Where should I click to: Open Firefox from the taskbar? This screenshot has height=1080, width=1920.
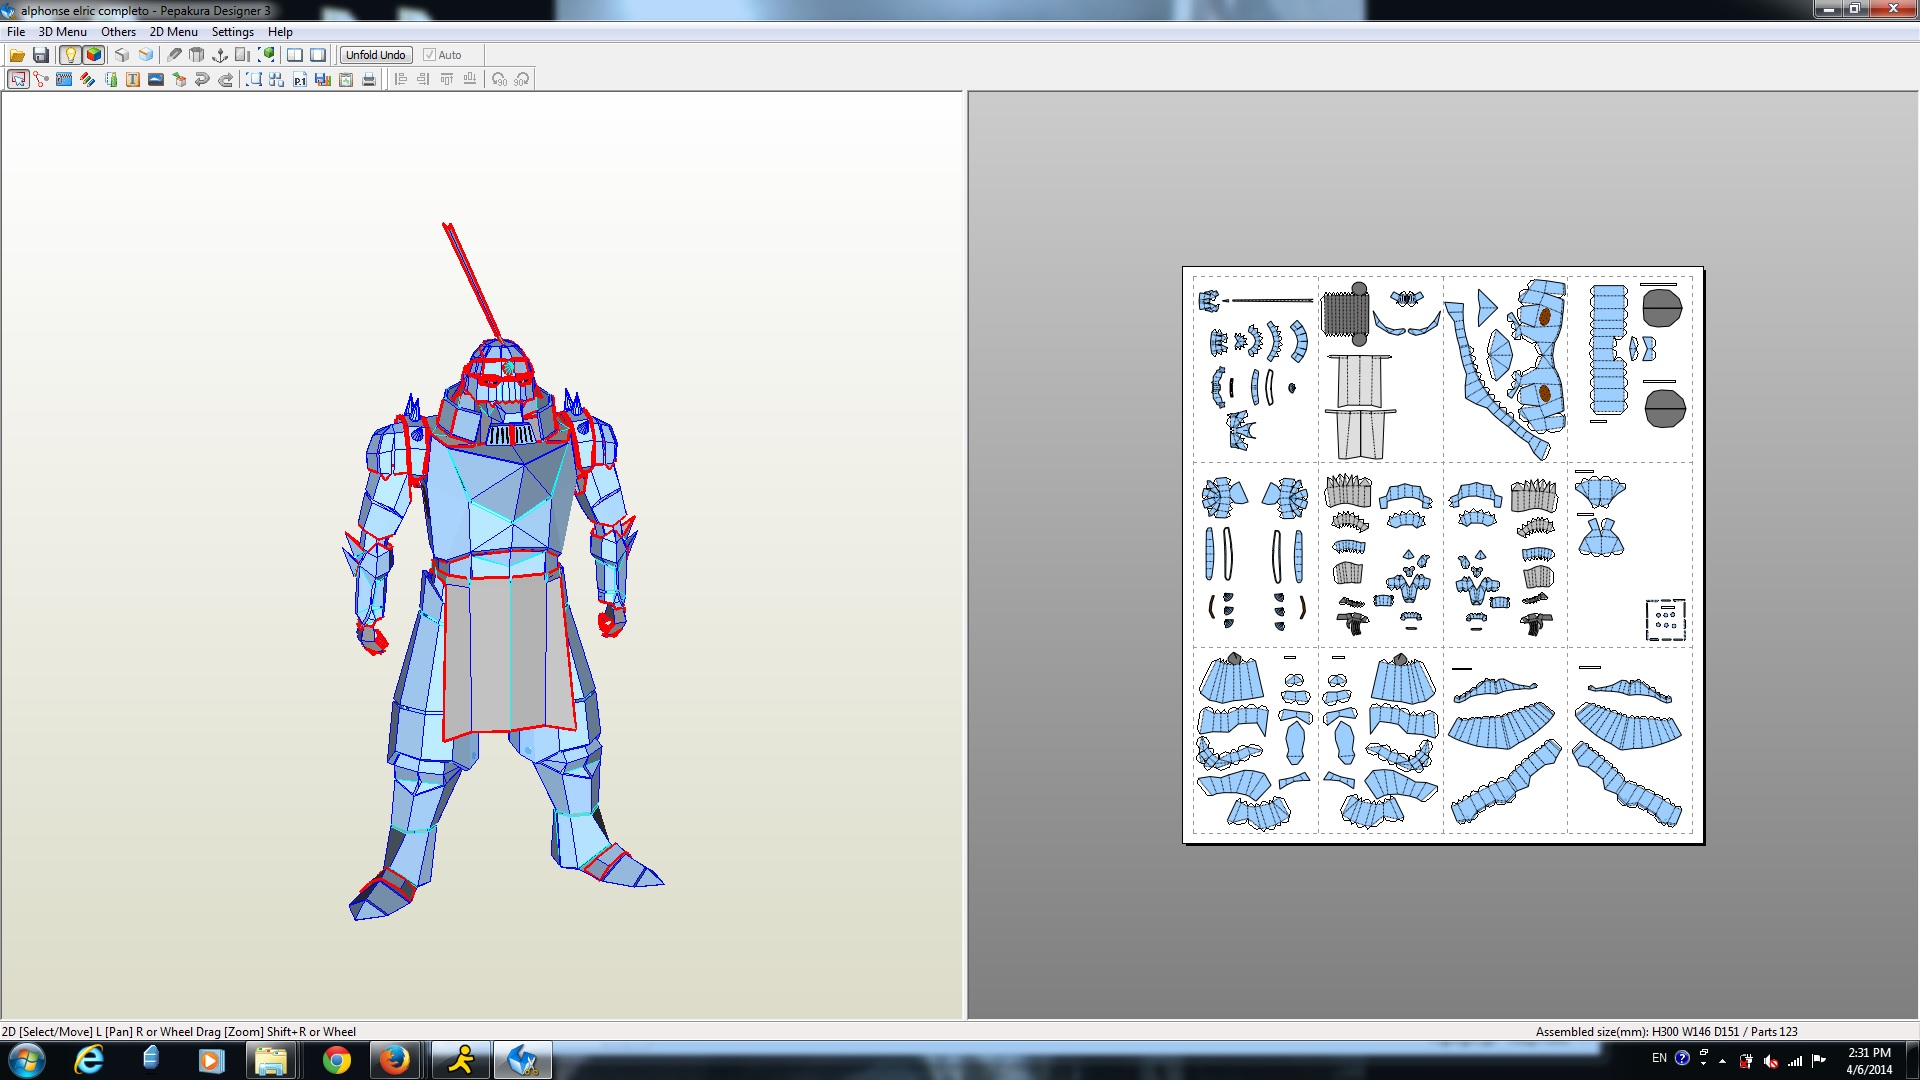[x=394, y=1060]
